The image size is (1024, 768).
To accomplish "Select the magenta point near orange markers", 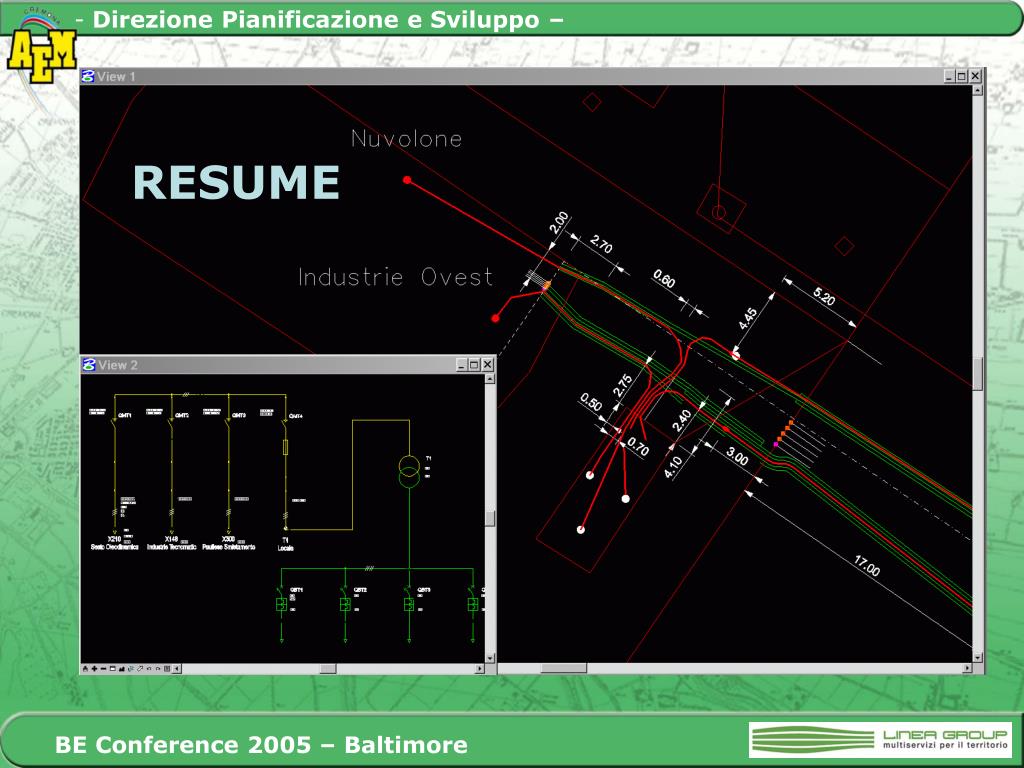I will tap(776, 444).
